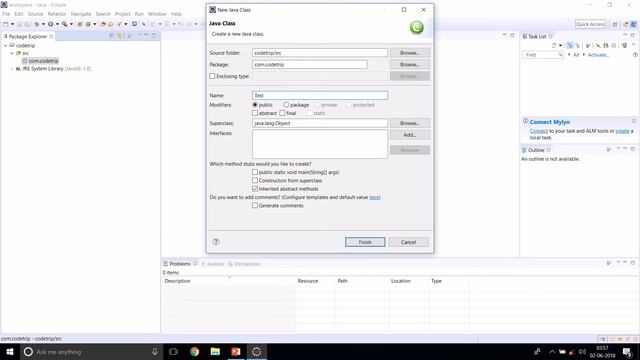Open the Run icon's dropdown arrow
The height and width of the screenshot is (360, 640).
click(x=57, y=24)
